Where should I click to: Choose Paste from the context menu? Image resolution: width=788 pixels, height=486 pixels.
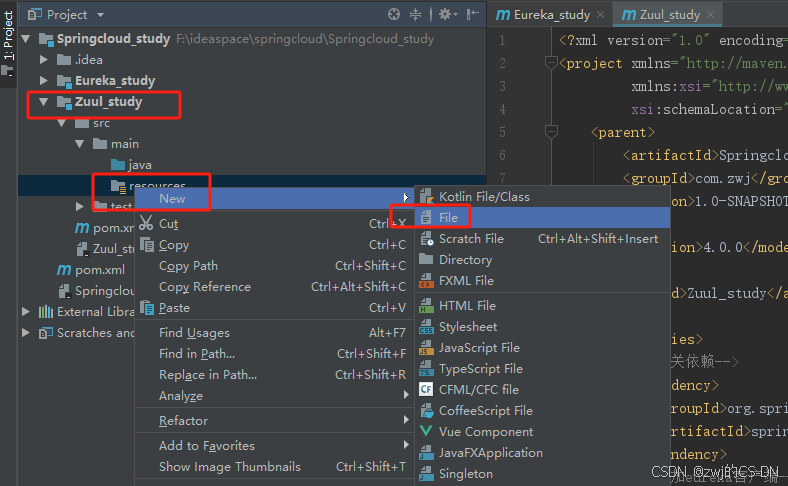click(274, 308)
